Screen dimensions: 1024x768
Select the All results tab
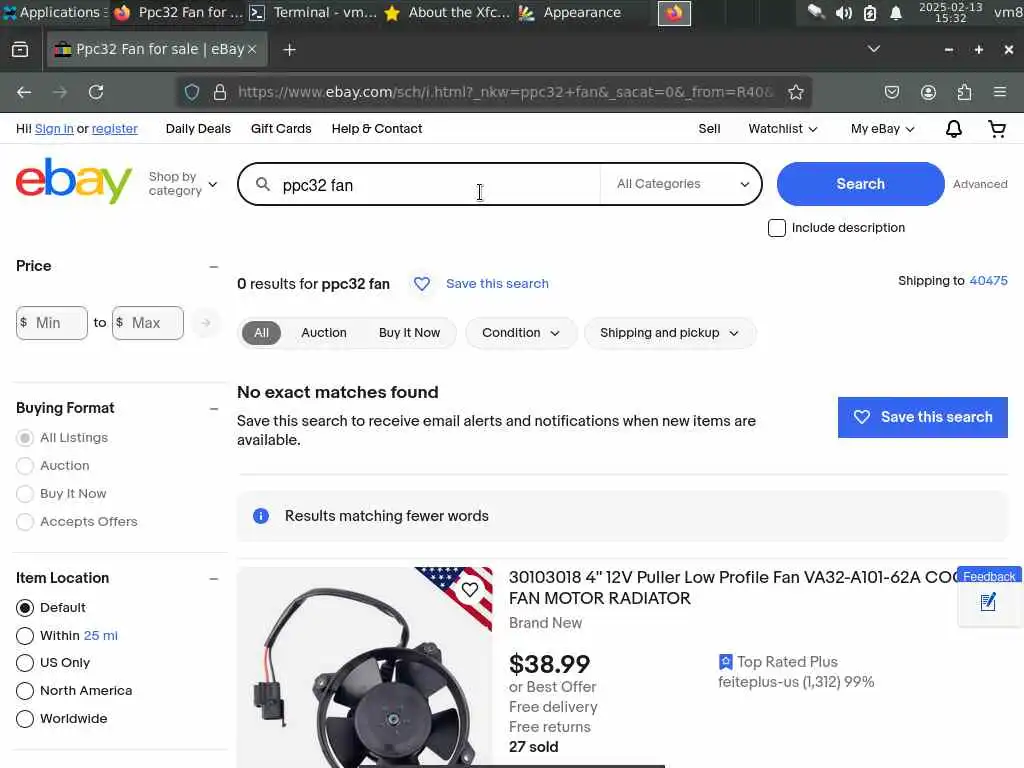[261, 333]
